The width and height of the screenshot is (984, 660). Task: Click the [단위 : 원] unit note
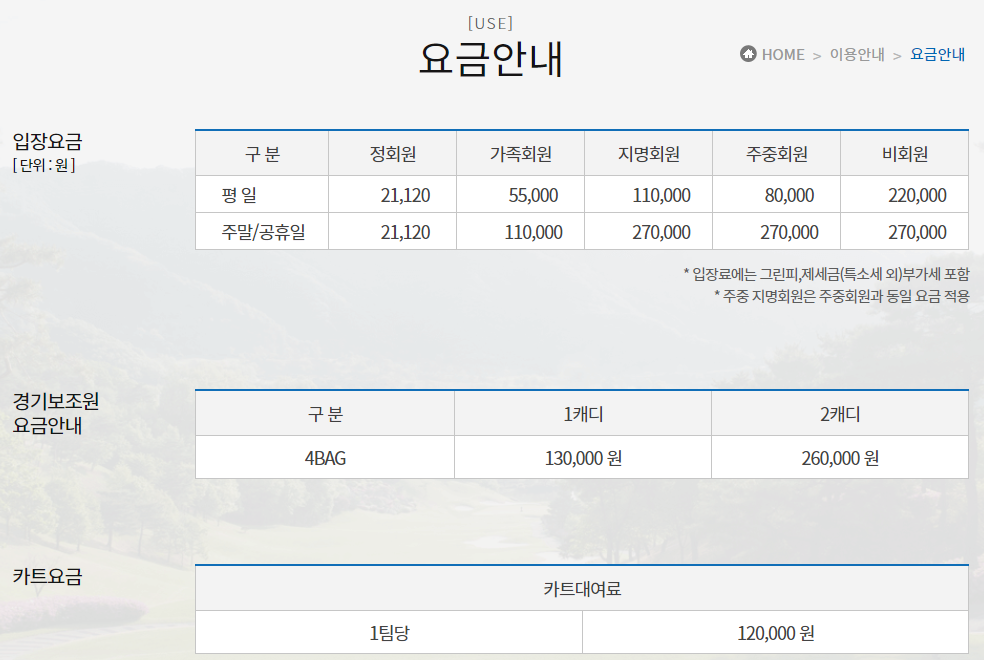click(44, 165)
